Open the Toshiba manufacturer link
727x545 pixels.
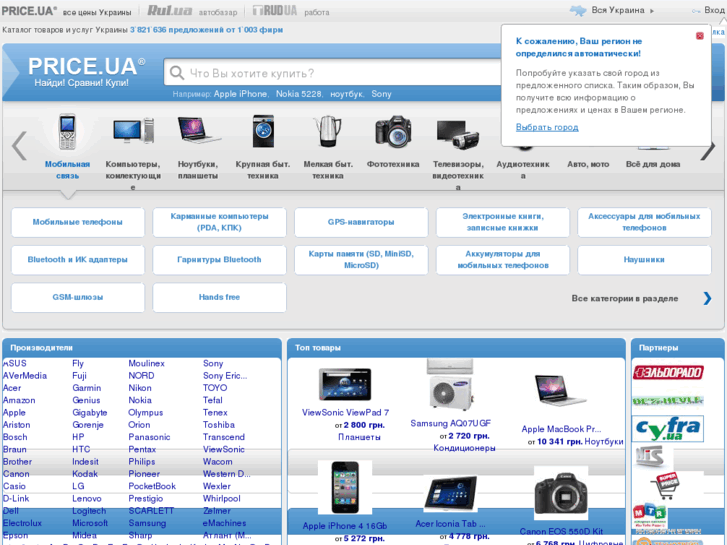219,425
